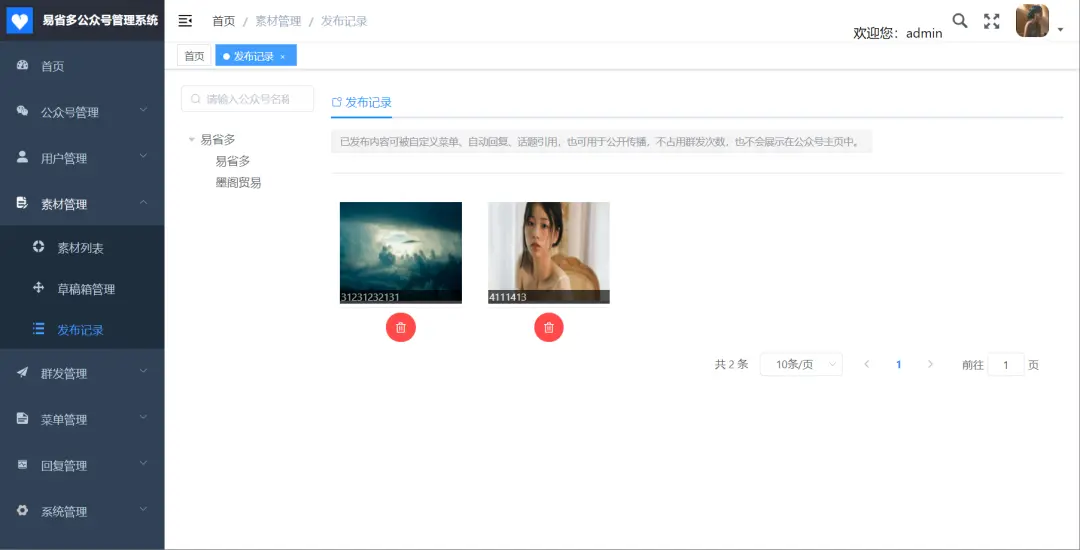The image size is (1080, 550).
Task: Open the 10条/页 page size dropdown
Action: (x=801, y=365)
